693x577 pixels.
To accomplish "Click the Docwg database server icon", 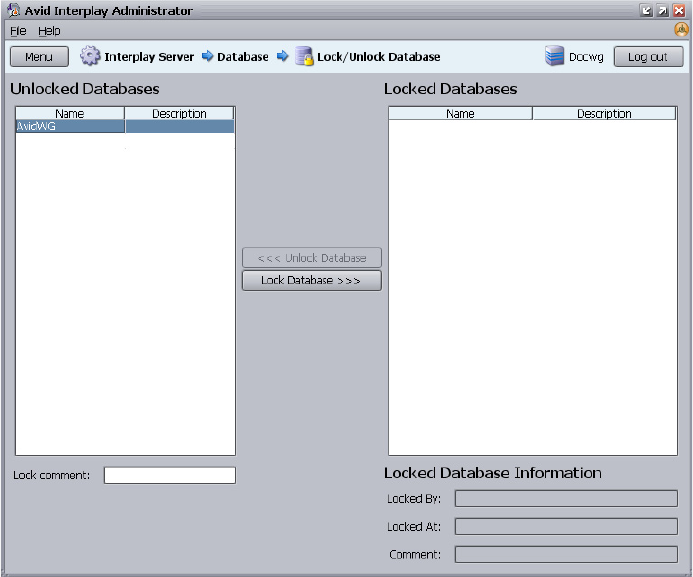I will tap(554, 56).
